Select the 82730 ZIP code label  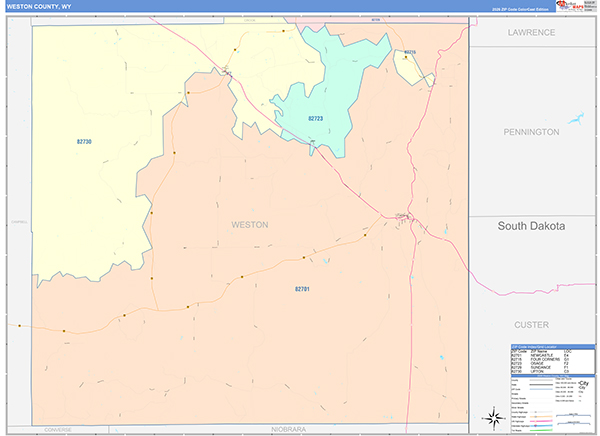[84, 142]
